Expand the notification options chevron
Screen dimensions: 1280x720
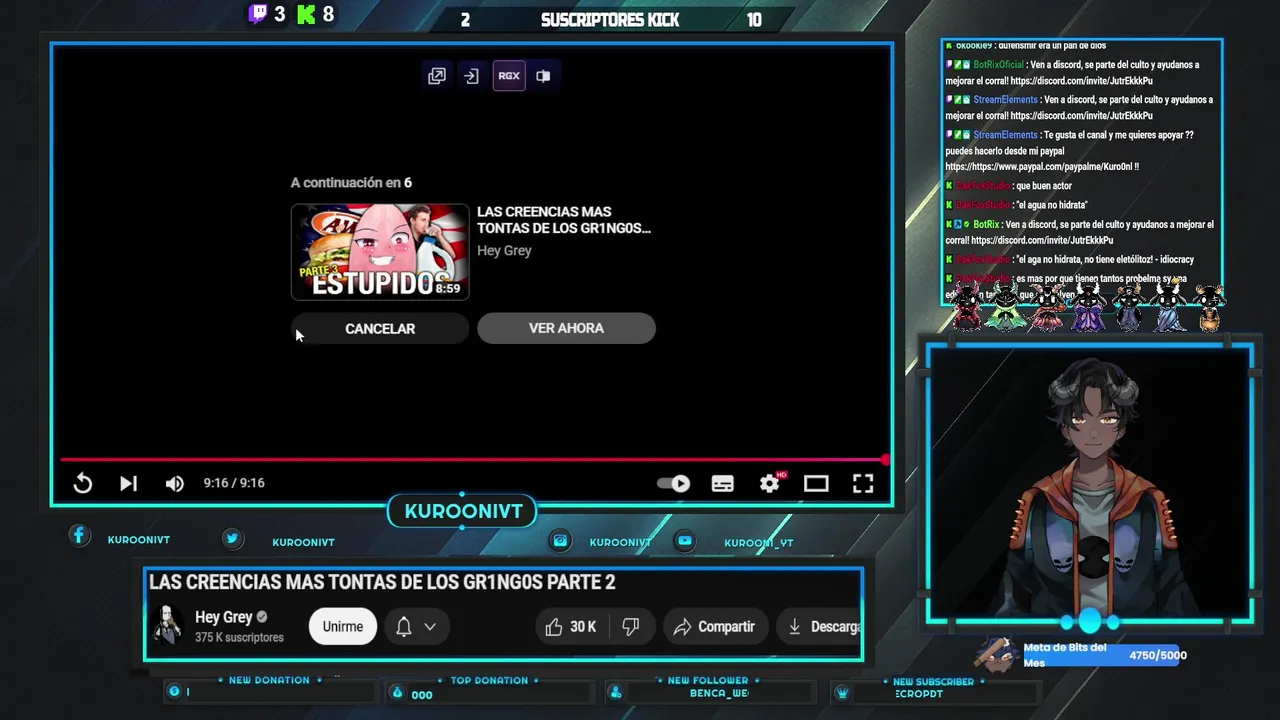(430, 627)
